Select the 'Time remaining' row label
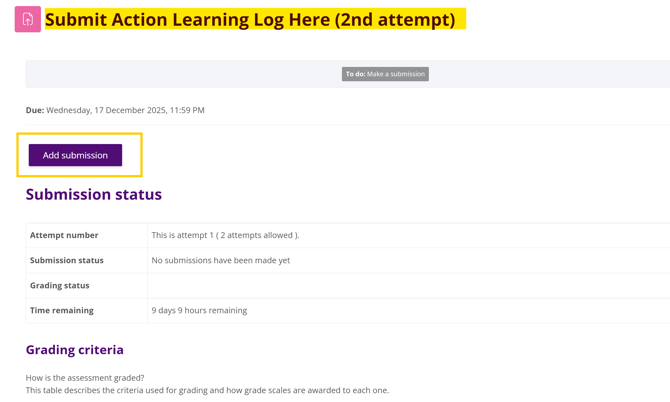The image size is (670, 402). [61, 310]
